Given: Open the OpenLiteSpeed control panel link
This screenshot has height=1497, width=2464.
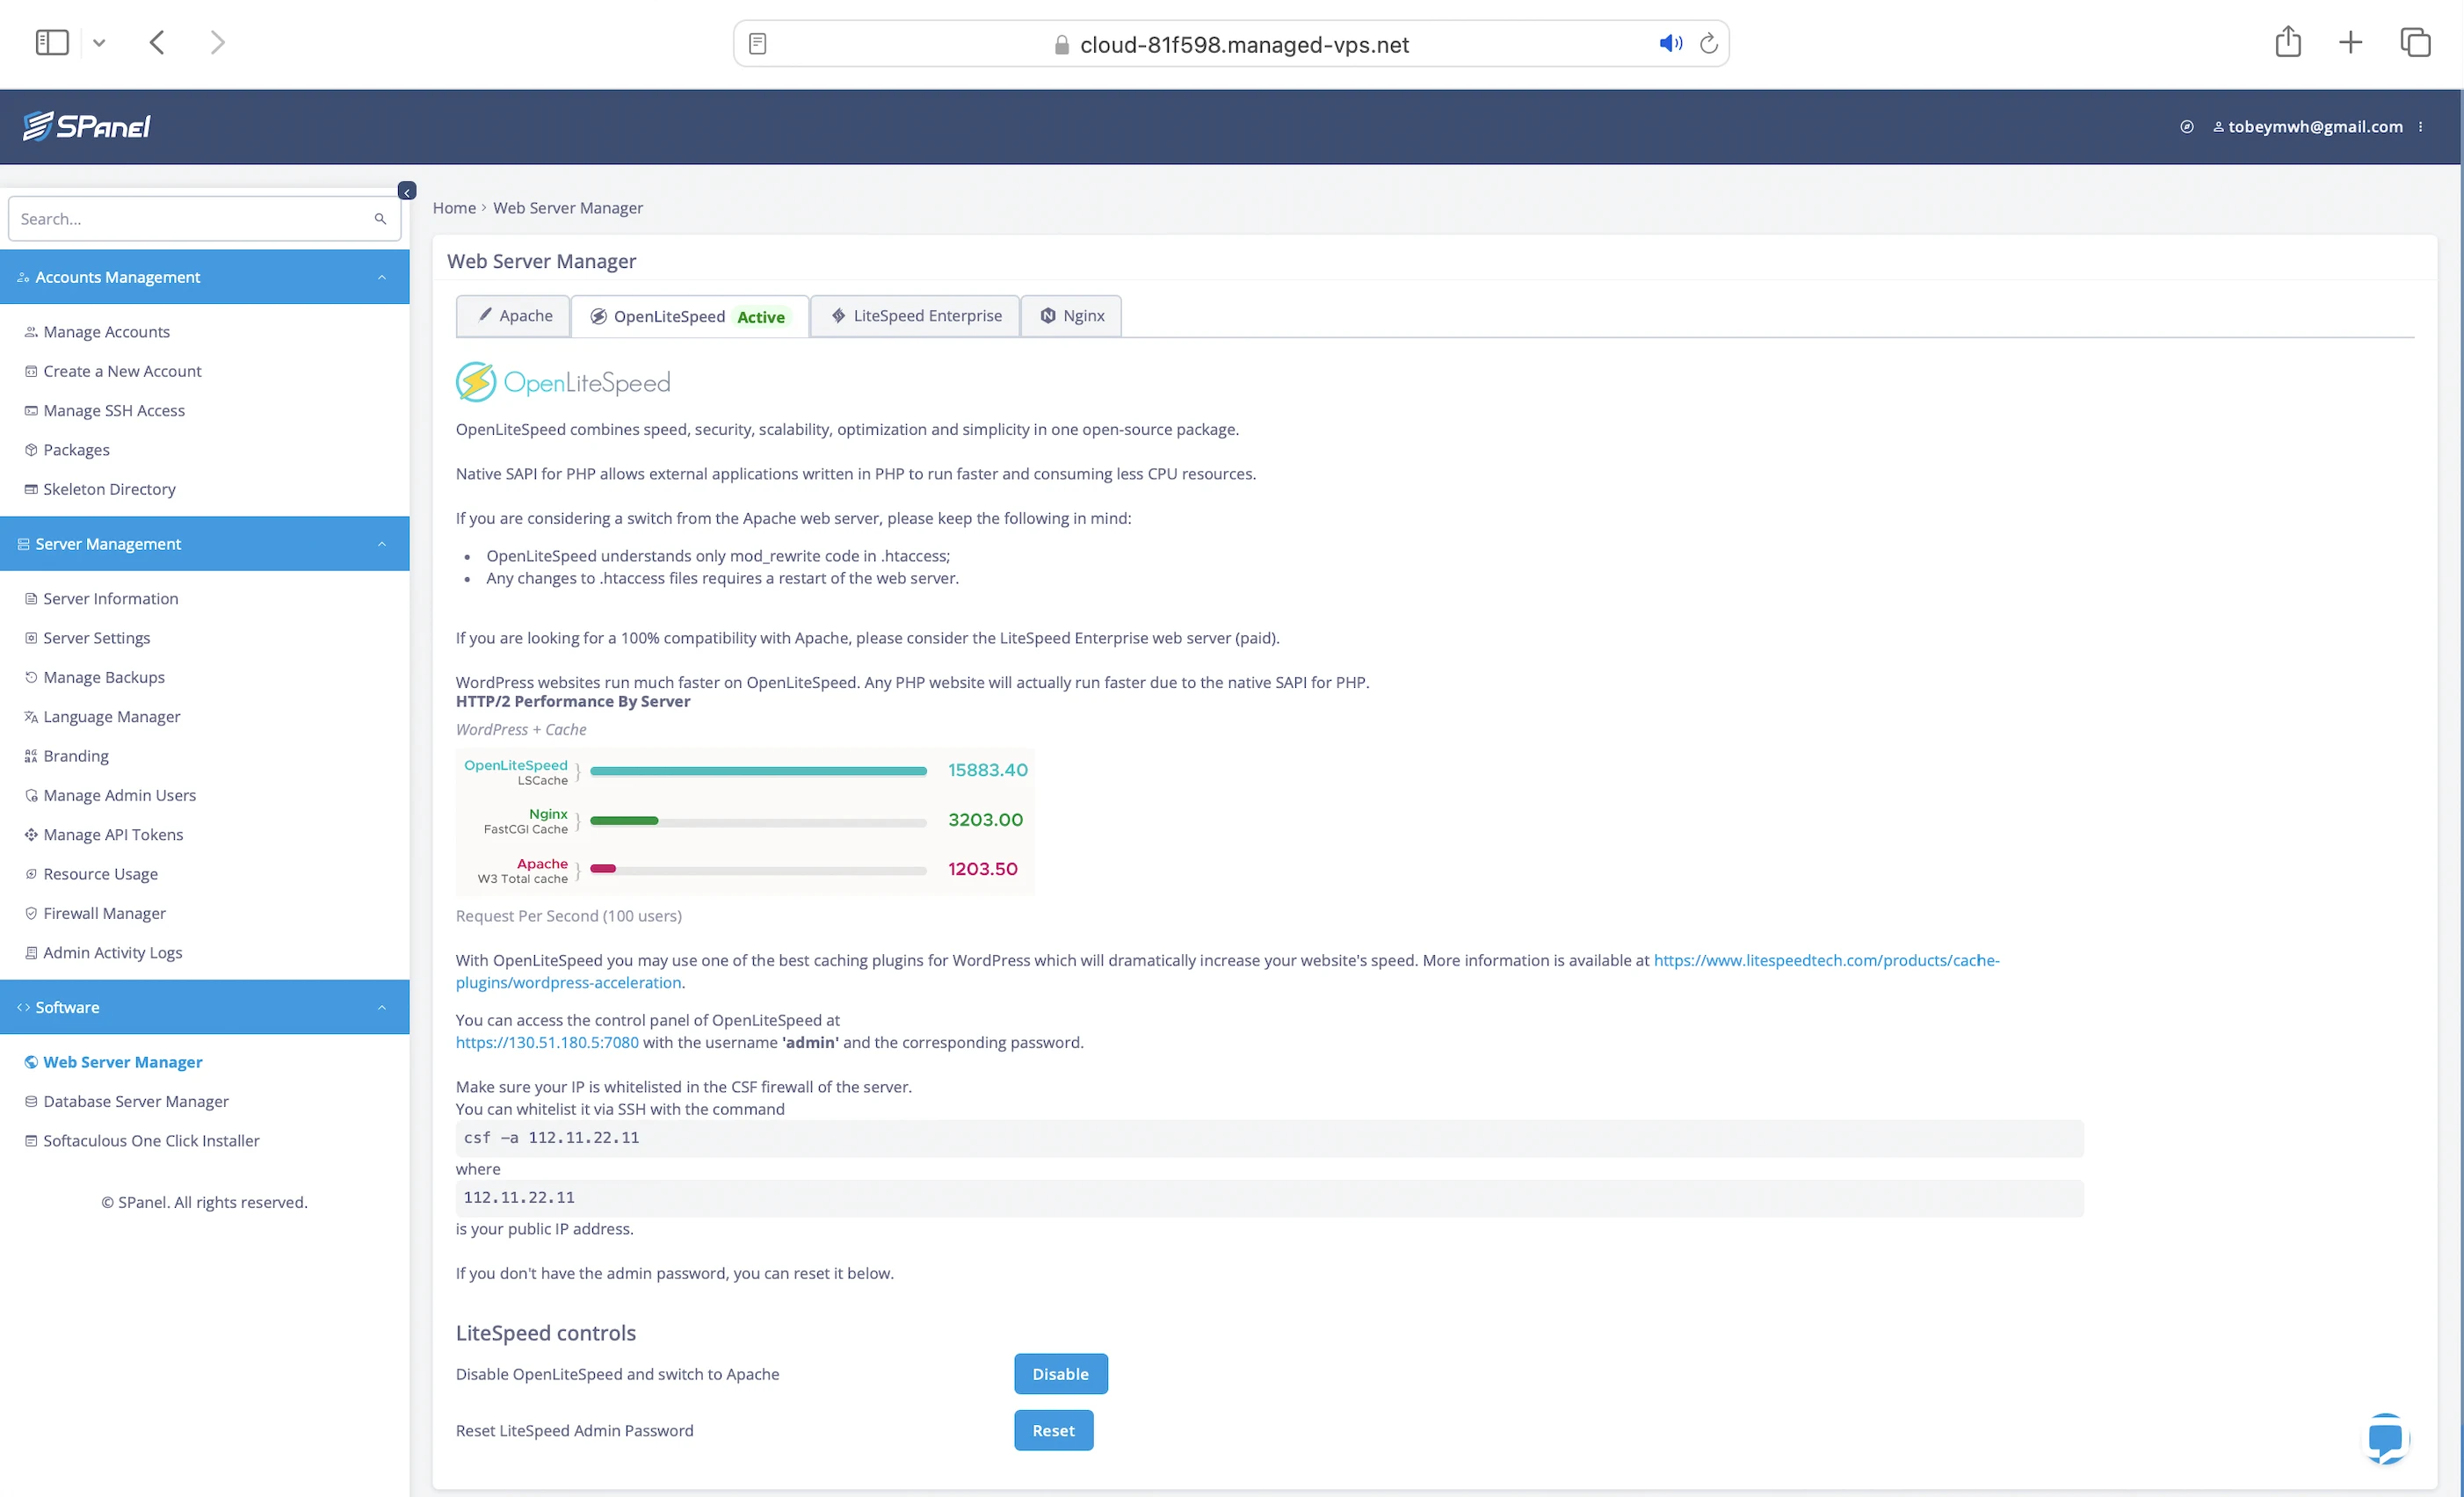Looking at the screenshot, I should pos(547,1042).
